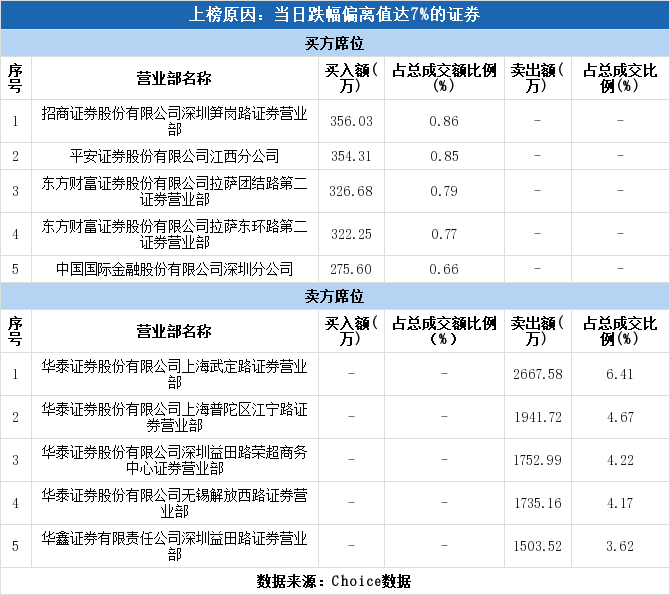Select the sell amount 1503.52
The width and height of the screenshot is (670, 595).
pyautogui.click(x=538, y=546)
